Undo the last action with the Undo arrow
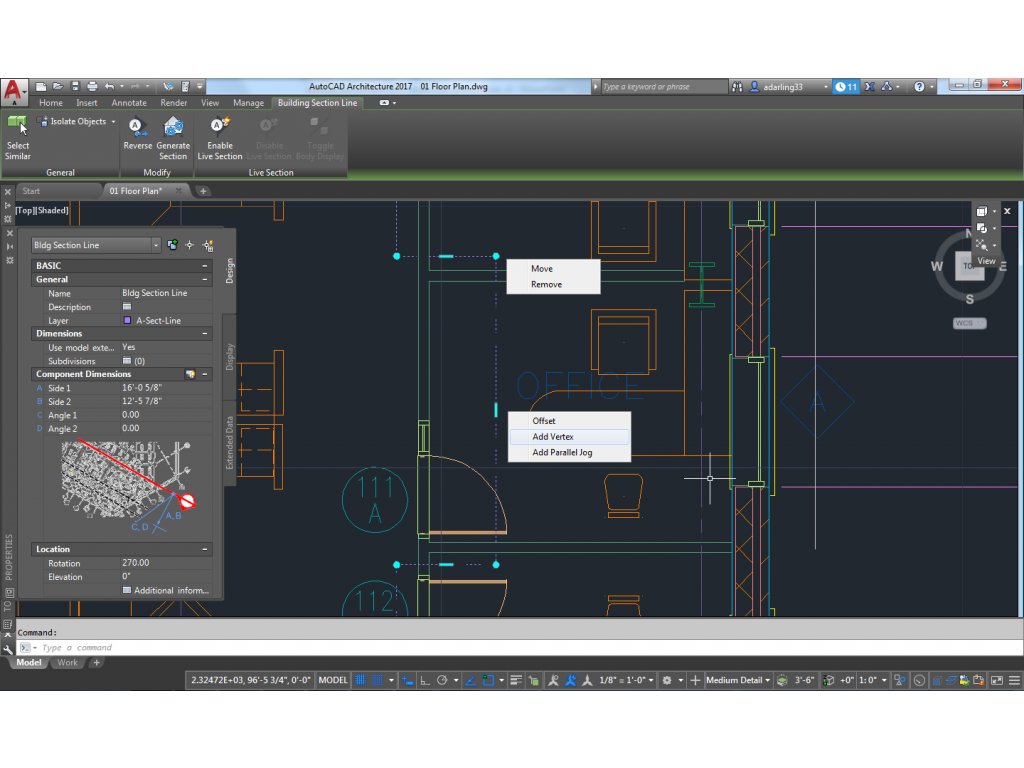 (x=109, y=86)
